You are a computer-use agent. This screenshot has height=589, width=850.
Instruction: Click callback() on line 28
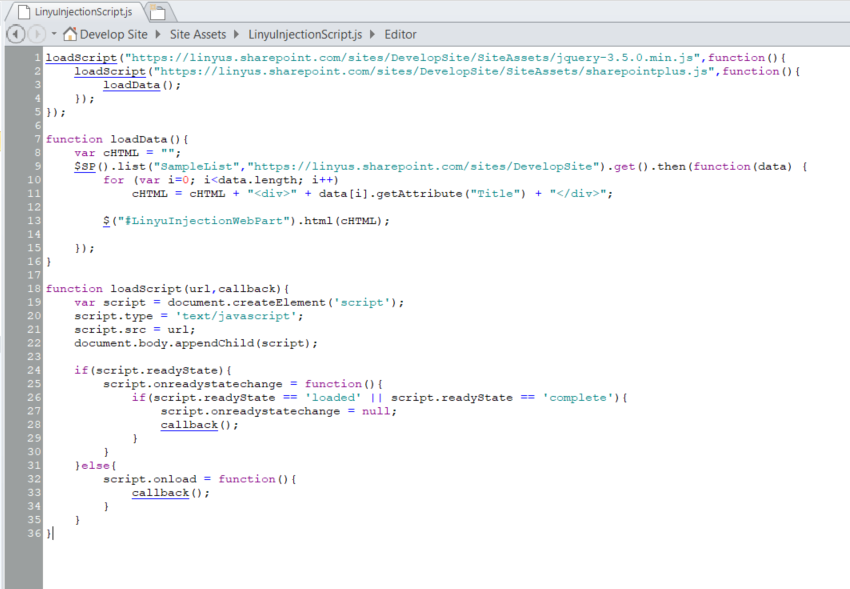196,425
